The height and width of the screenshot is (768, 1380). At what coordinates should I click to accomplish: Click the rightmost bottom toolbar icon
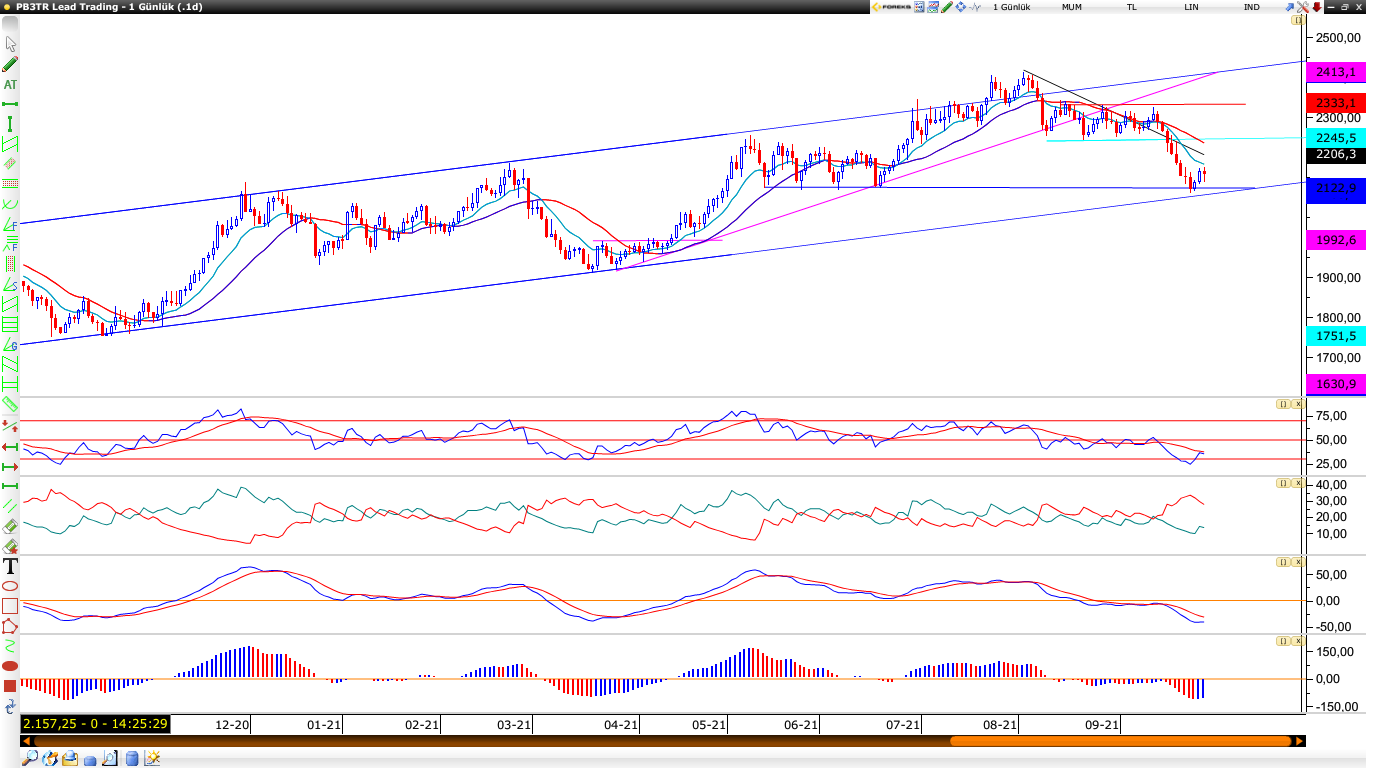152,758
